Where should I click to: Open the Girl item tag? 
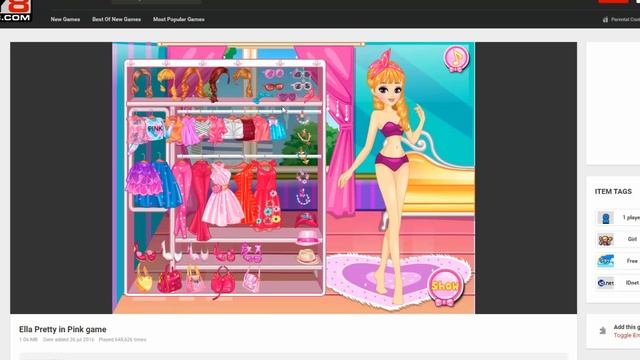[618, 239]
